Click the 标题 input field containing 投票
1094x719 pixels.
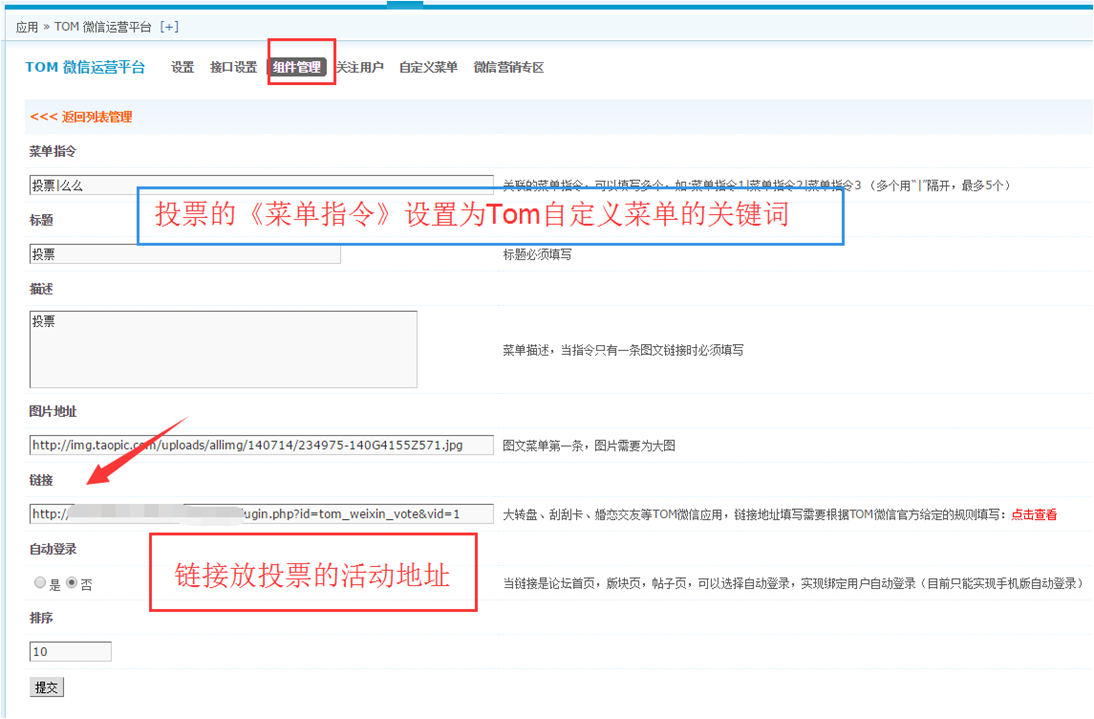pos(185,254)
